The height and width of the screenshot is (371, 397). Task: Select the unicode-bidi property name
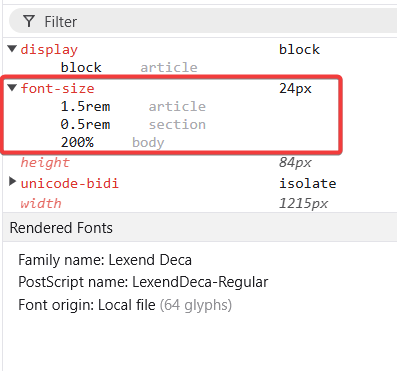pos(70,184)
